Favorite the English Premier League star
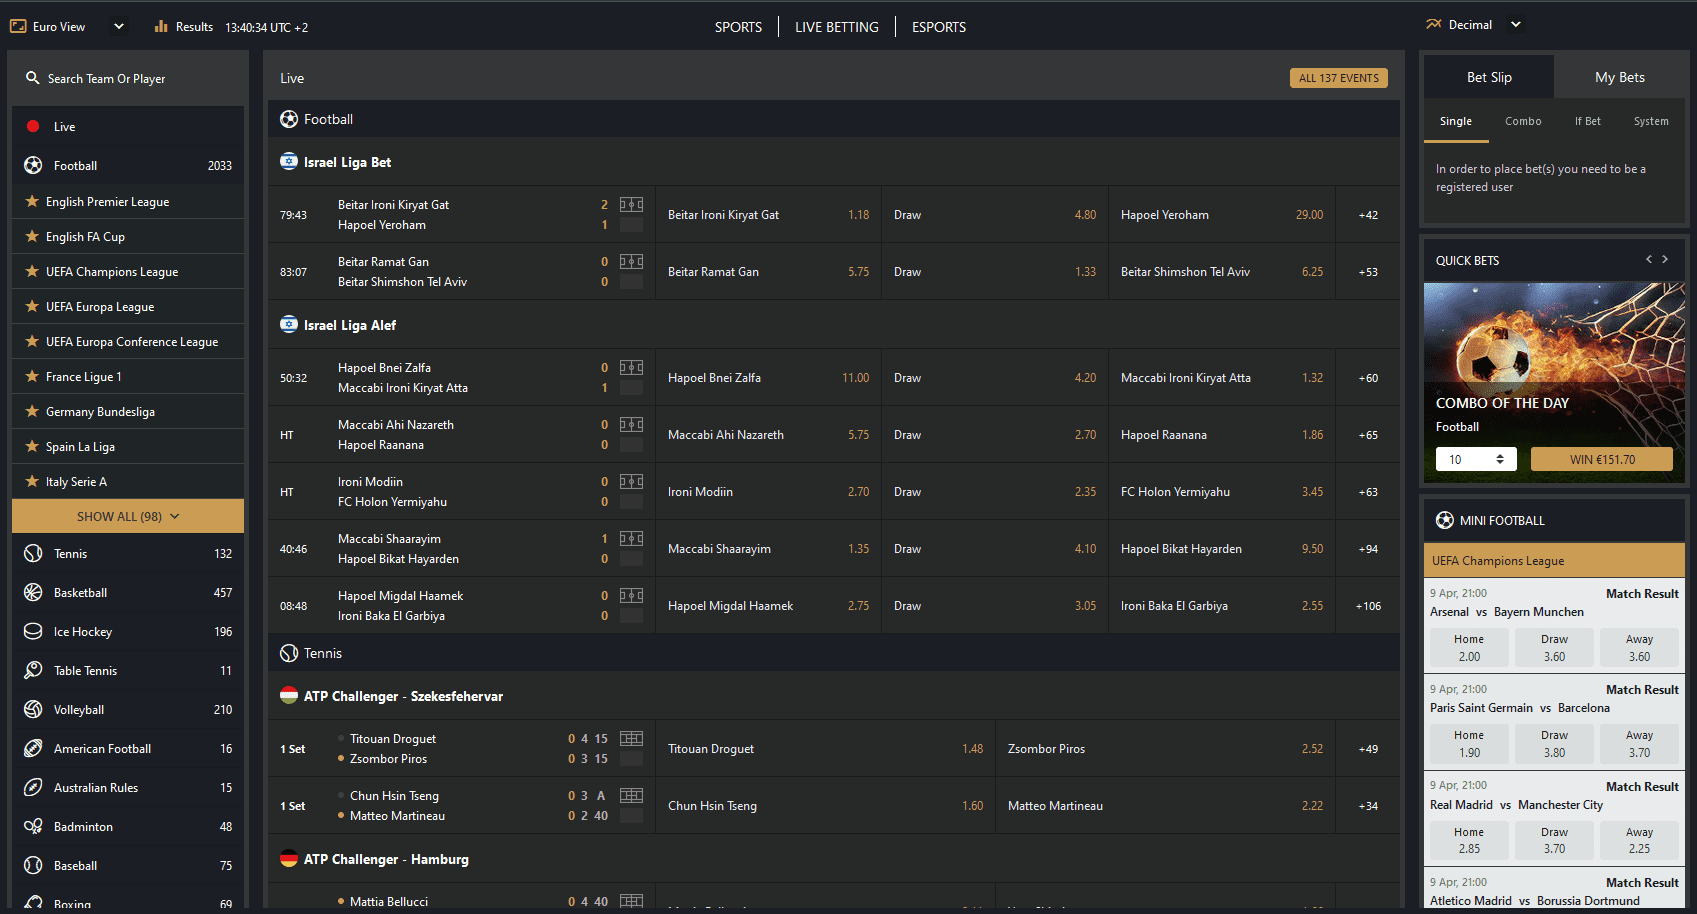The height and width of the screenshot is (914, 1697). (x=32, y=202)
